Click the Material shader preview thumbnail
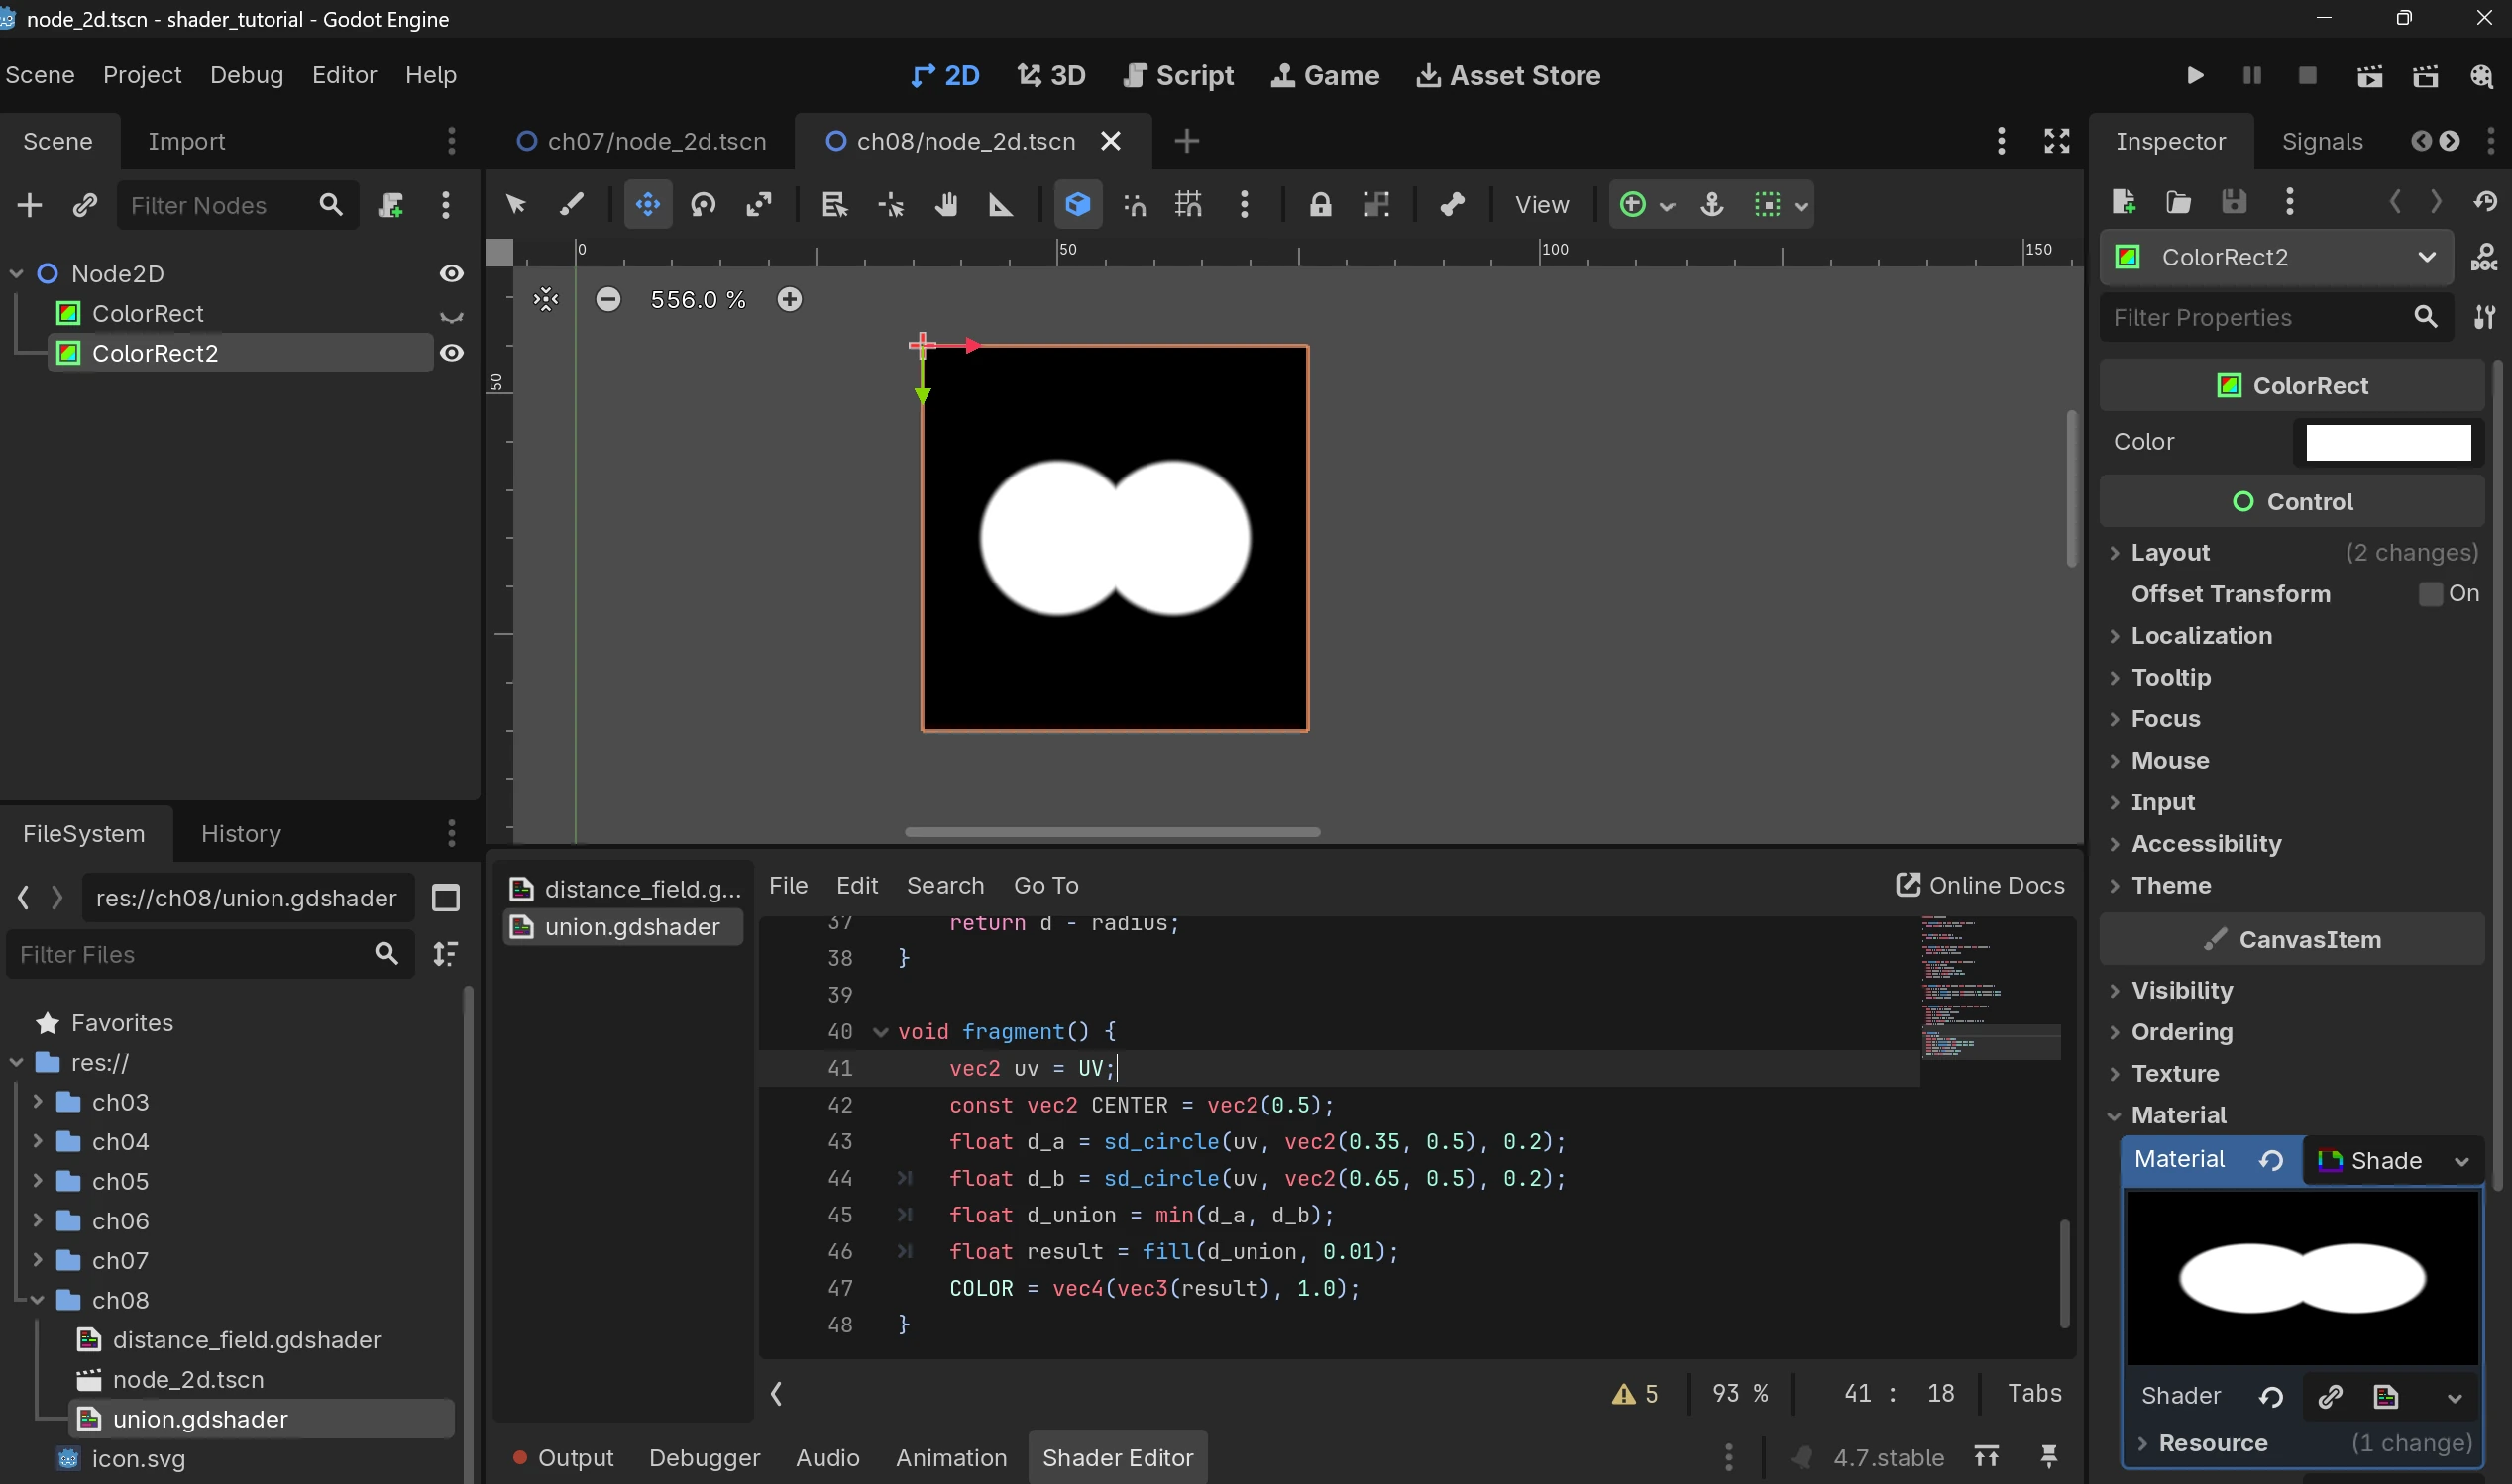The height and width of the screenshot is (1484, 2512). click(2302, 1278)
